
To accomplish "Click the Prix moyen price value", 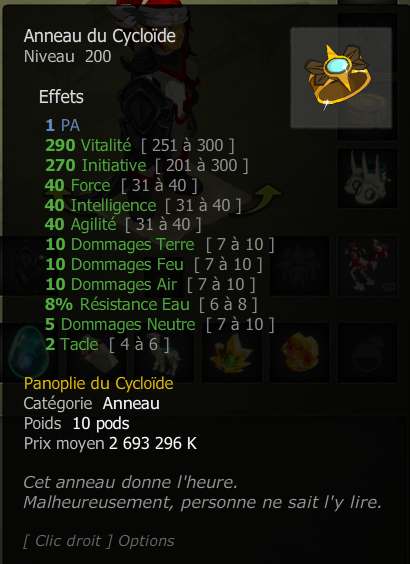I will 153,444.
